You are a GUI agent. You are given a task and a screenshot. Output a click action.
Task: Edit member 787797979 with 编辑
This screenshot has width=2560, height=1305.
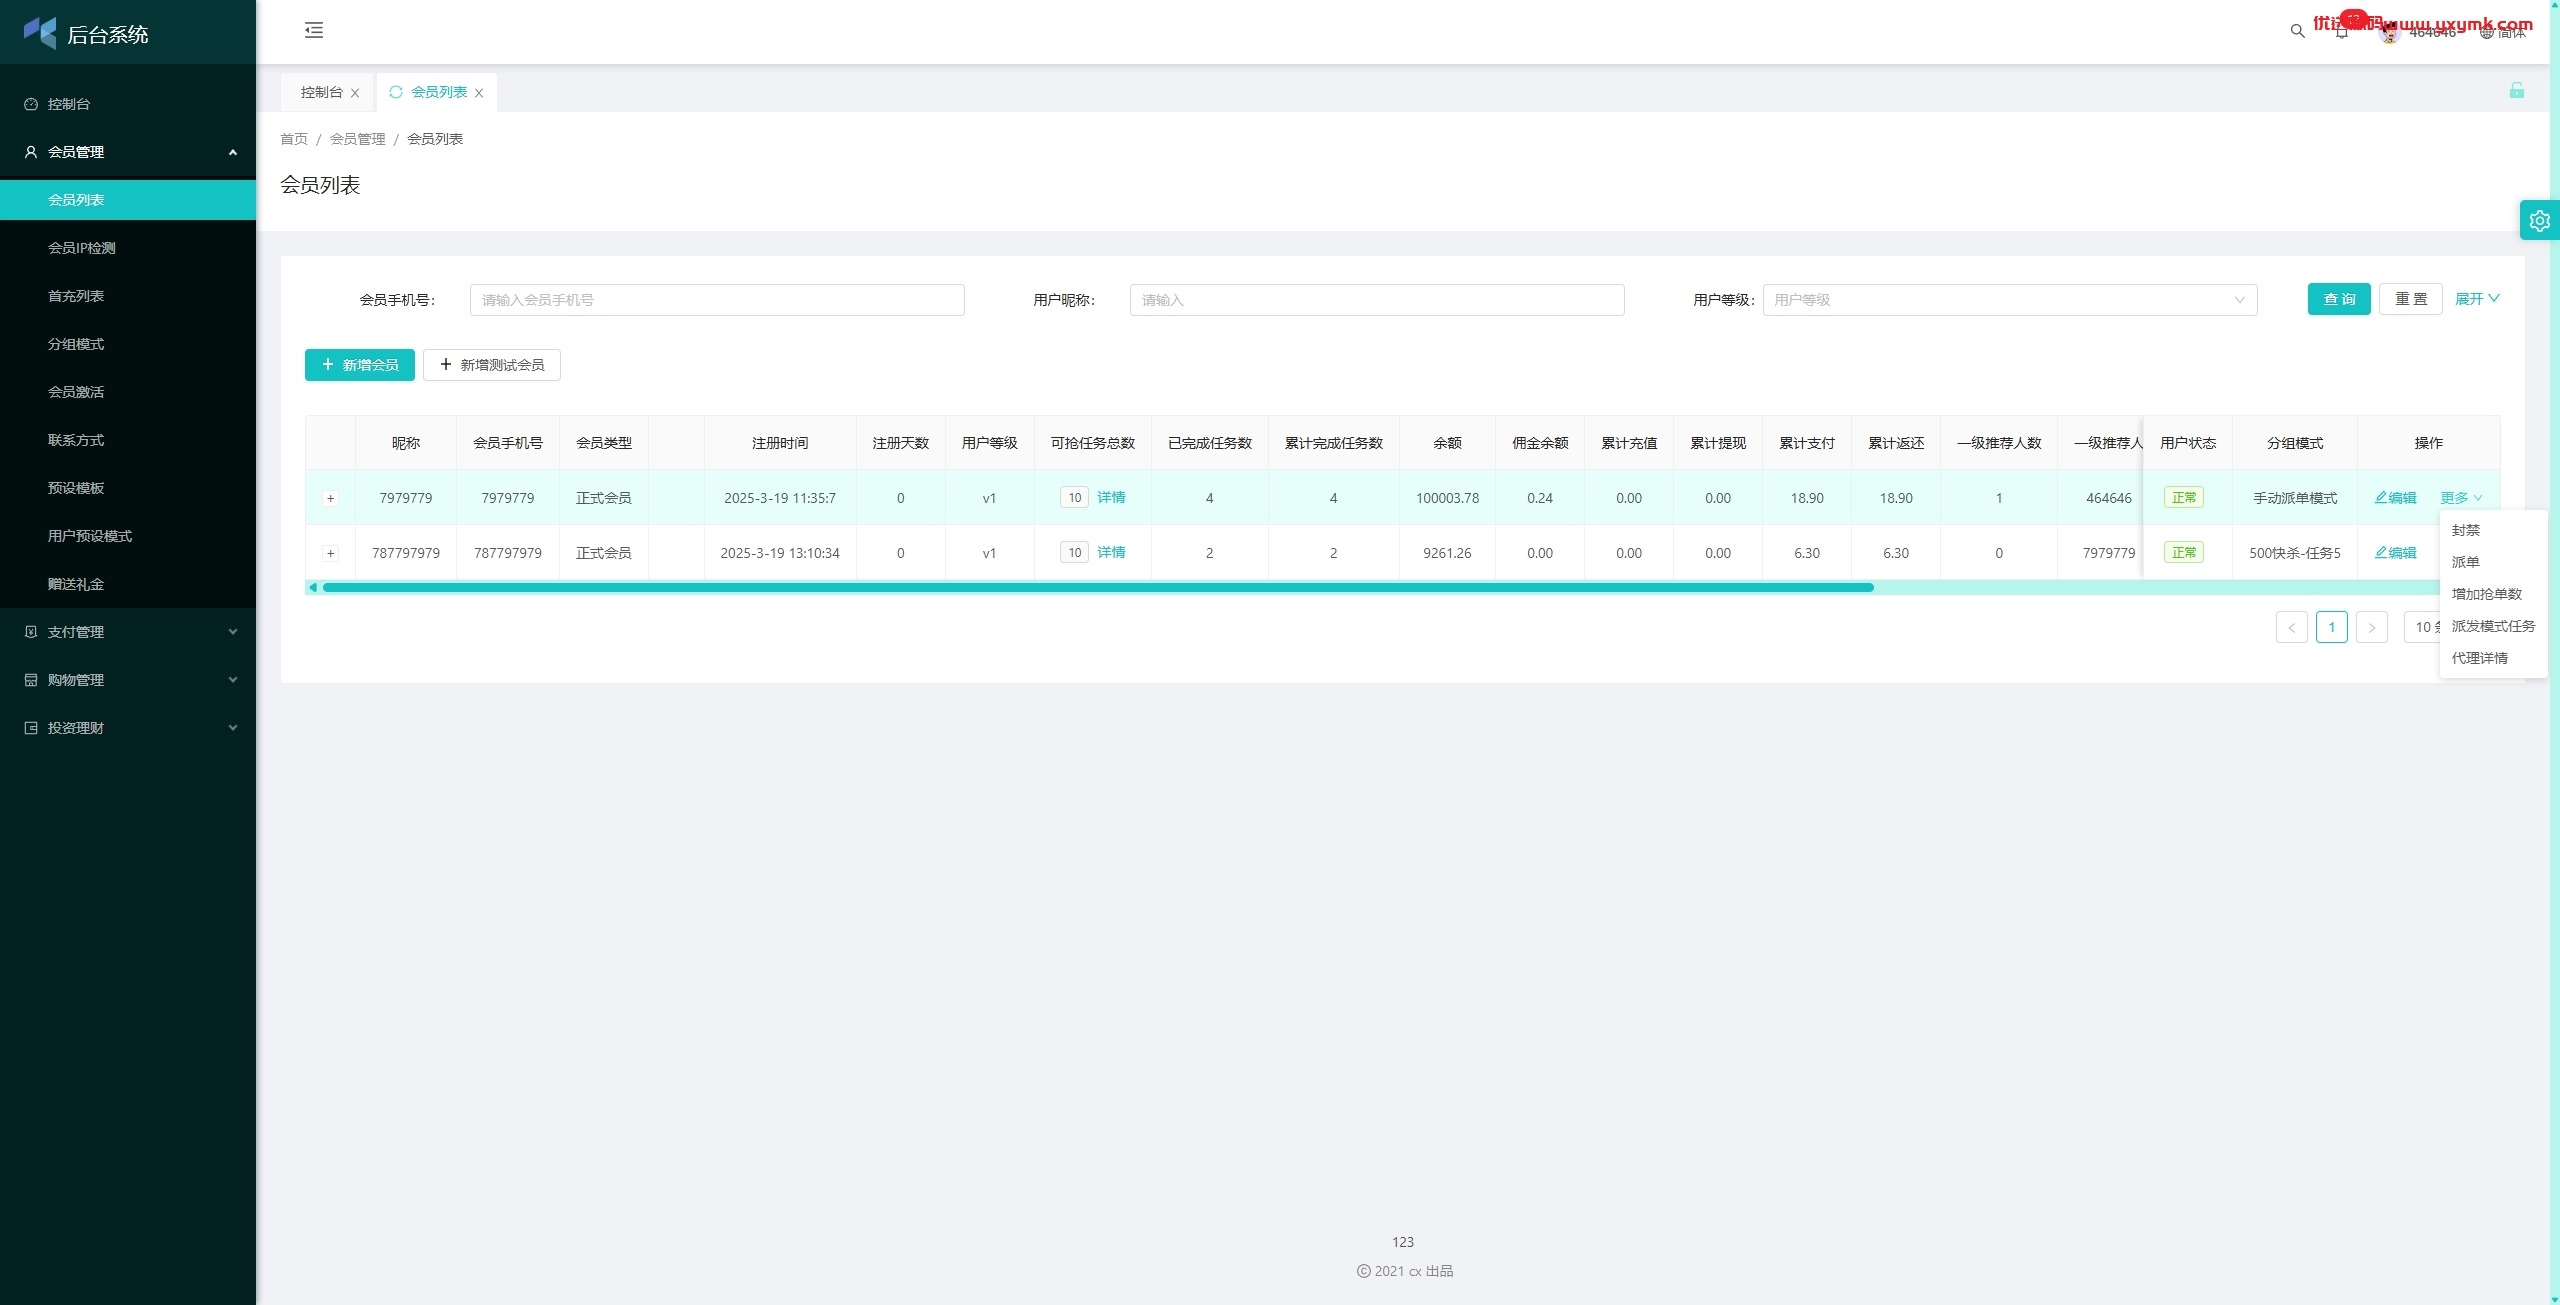[x=2395, y=553]
